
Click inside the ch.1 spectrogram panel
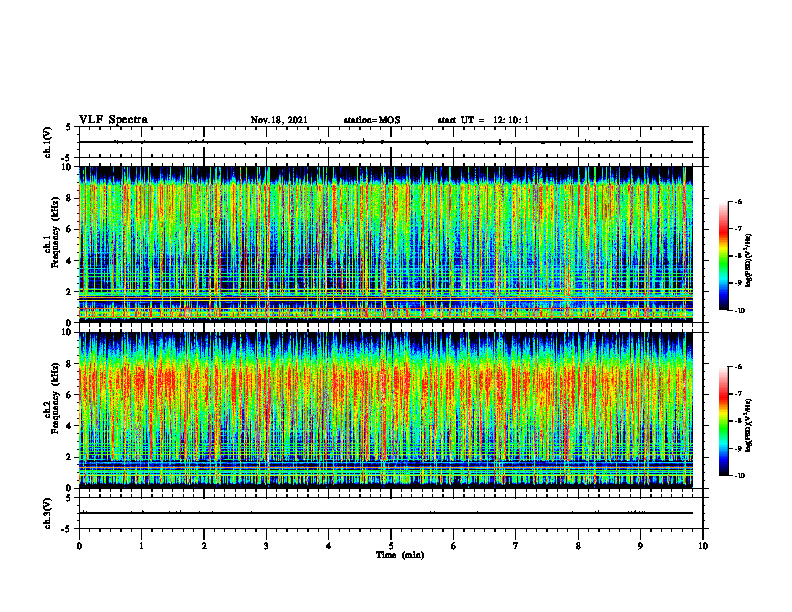click(x=386, y=244)
